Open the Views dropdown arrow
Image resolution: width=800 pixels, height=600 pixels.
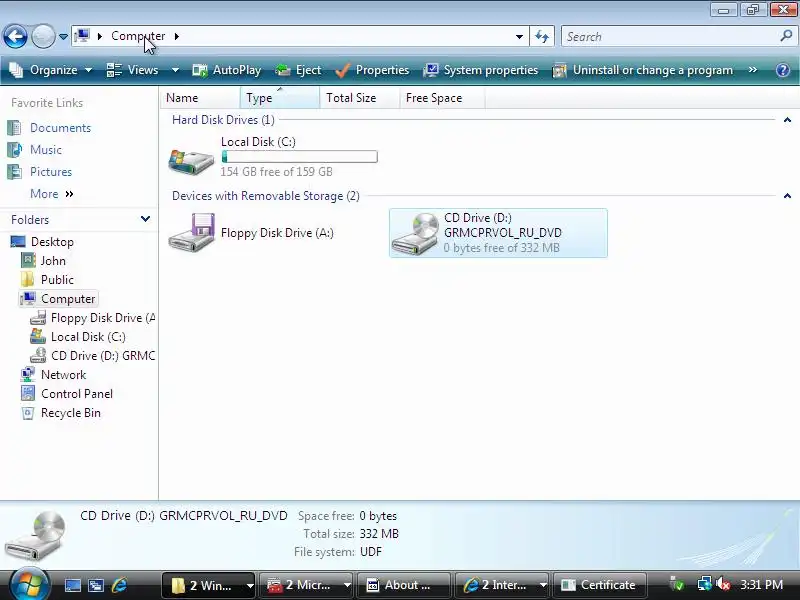pos(175,70)
